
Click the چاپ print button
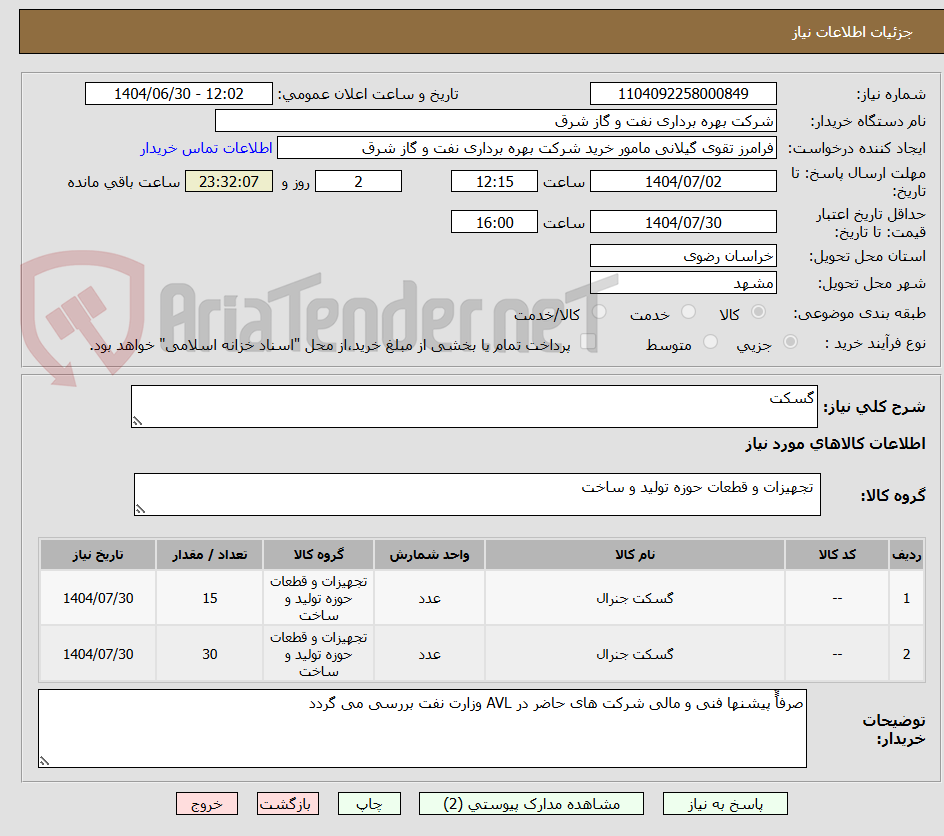tap(369, 804)
